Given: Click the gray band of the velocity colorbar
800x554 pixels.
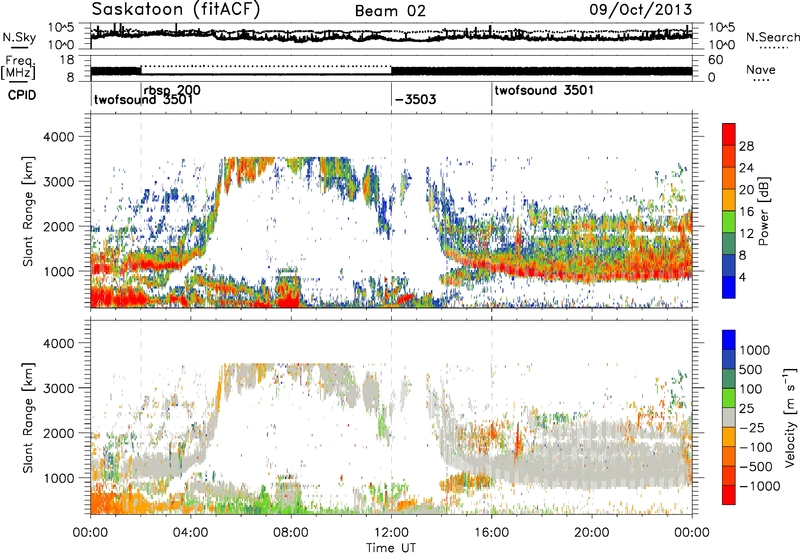Looking at the screenshot, I should 729,418.
